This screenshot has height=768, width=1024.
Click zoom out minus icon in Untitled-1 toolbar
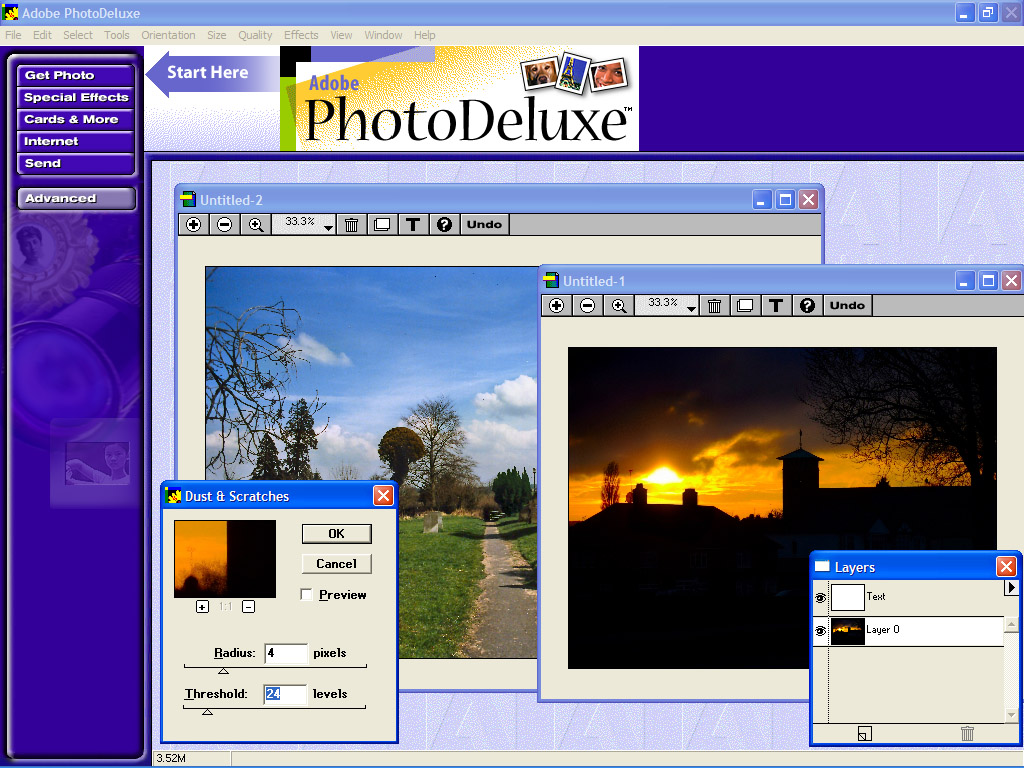(x=588, y=306)
